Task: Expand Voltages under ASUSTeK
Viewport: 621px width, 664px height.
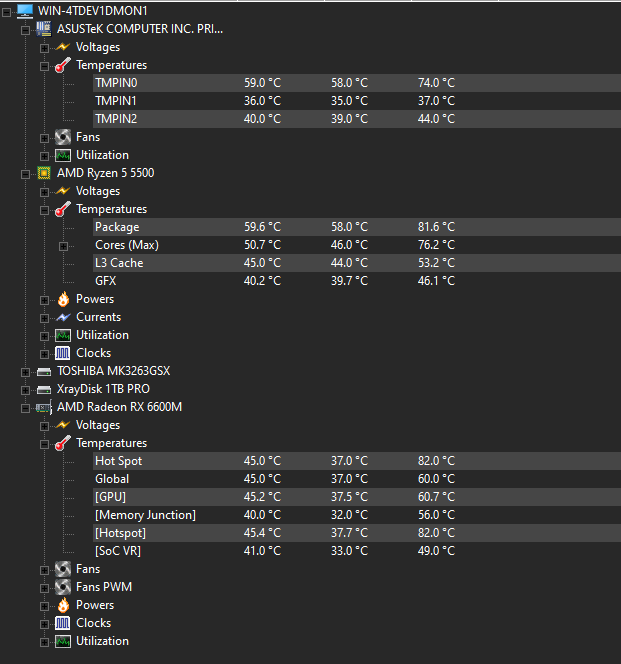Action: (44, 48)
